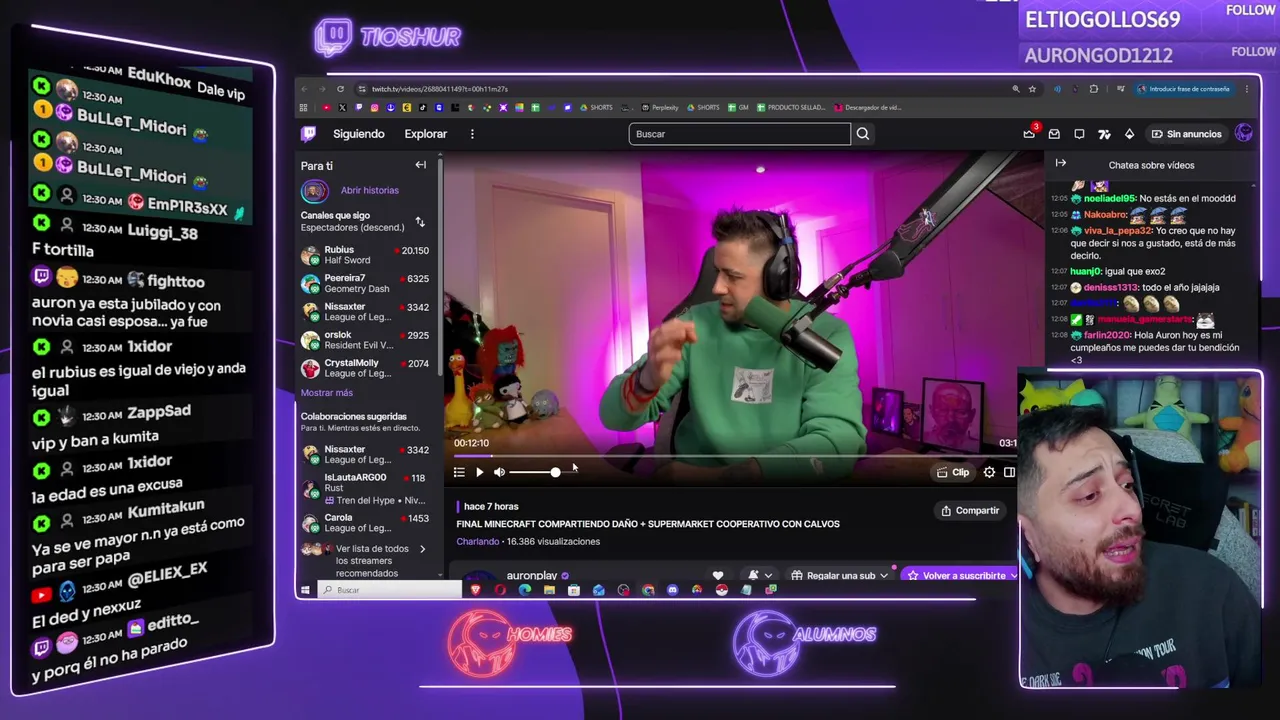1280x720 pixels.
Task: Click the browser address bar URL
Action: click(x=440, y=89)
